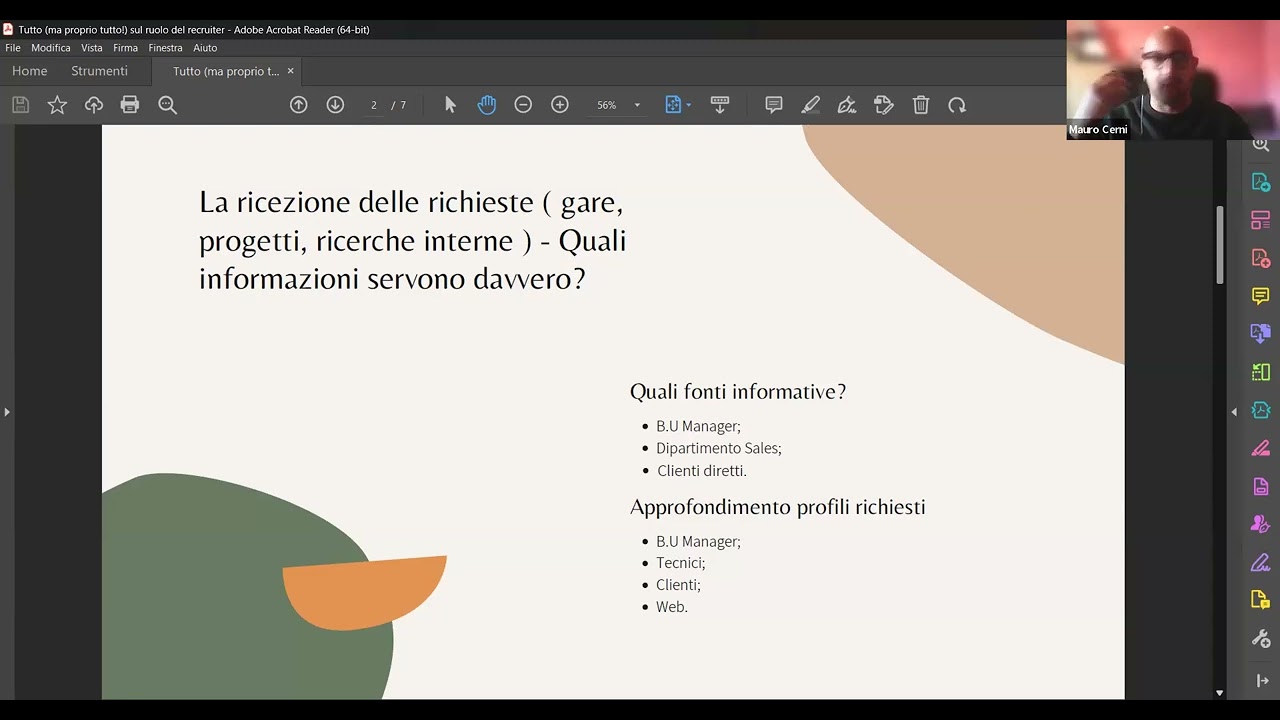Switch to the Strumenti tab

click(x=99, y=71)
